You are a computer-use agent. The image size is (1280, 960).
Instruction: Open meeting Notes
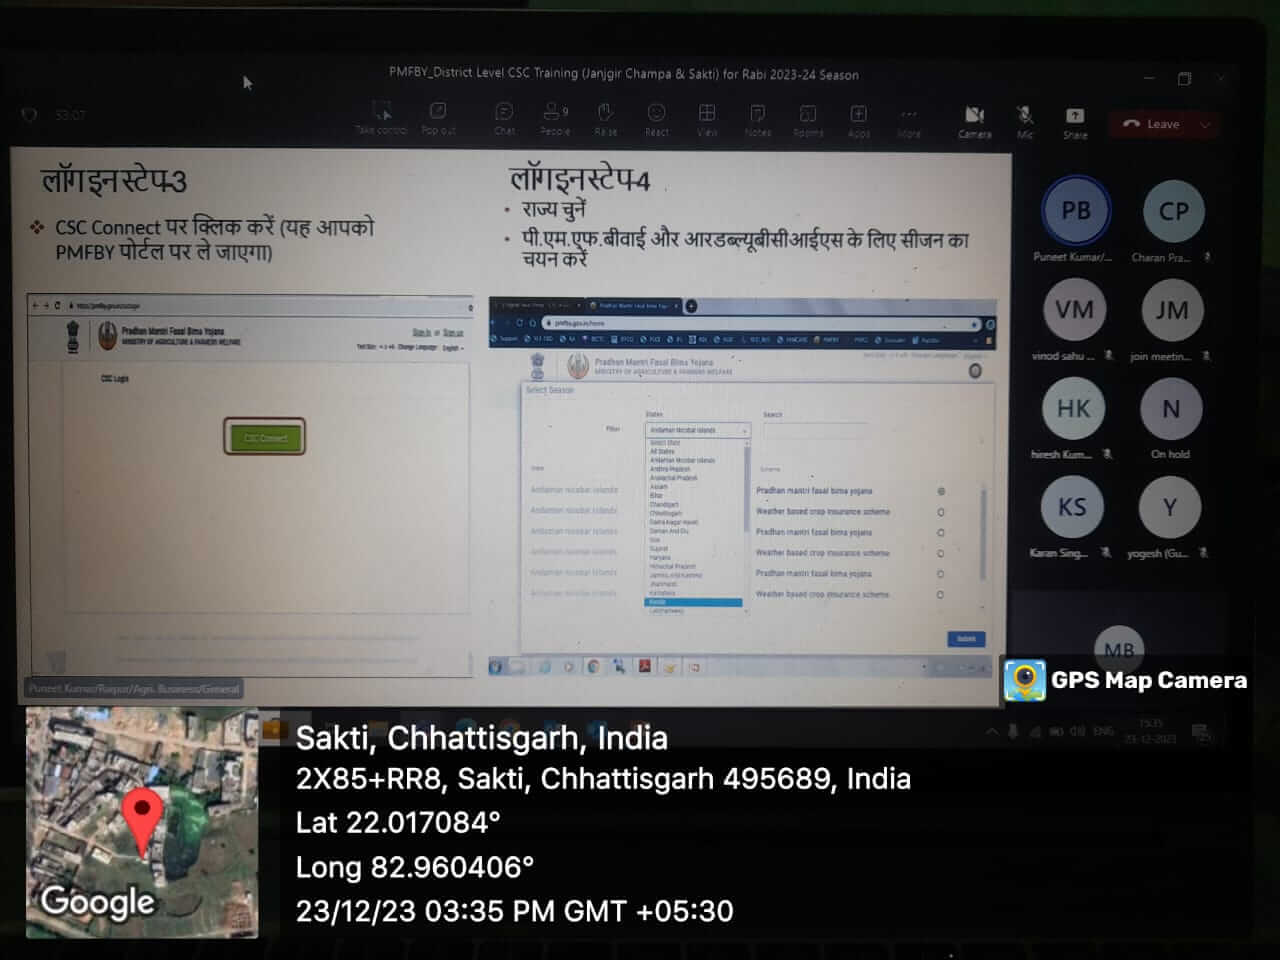click(x=757, y=117)
